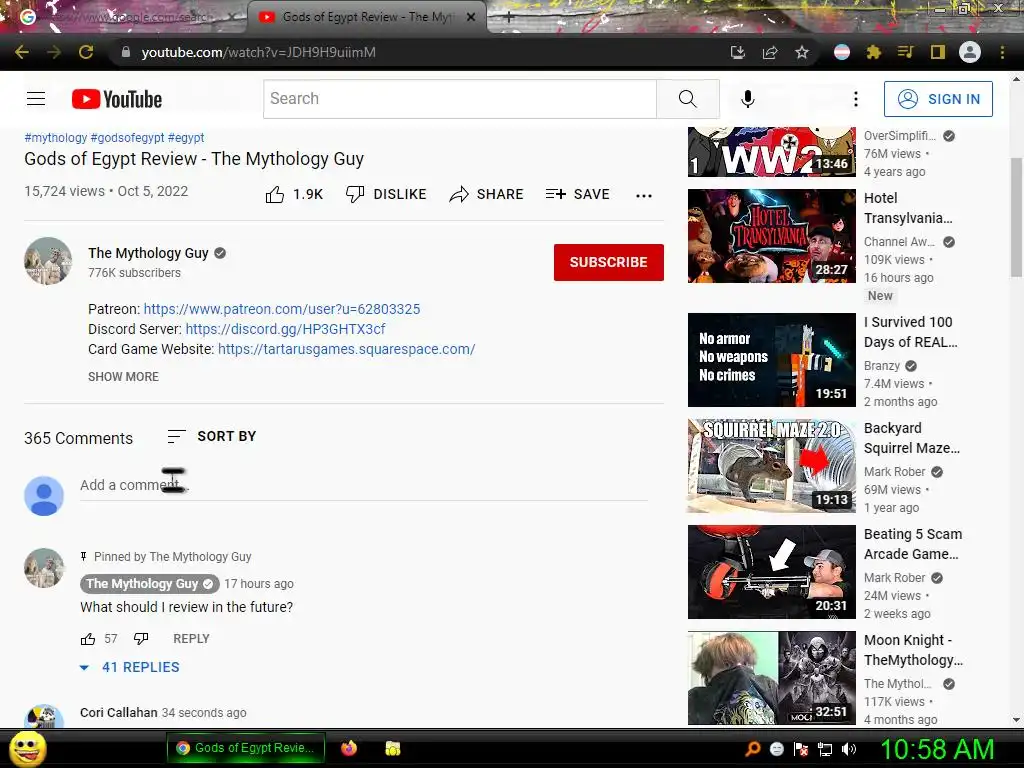This screenshot has width=1024, height=768.
Task: Open the SORT BY comments dropdown
Action: pyautogui.click(x=212, y=436)
